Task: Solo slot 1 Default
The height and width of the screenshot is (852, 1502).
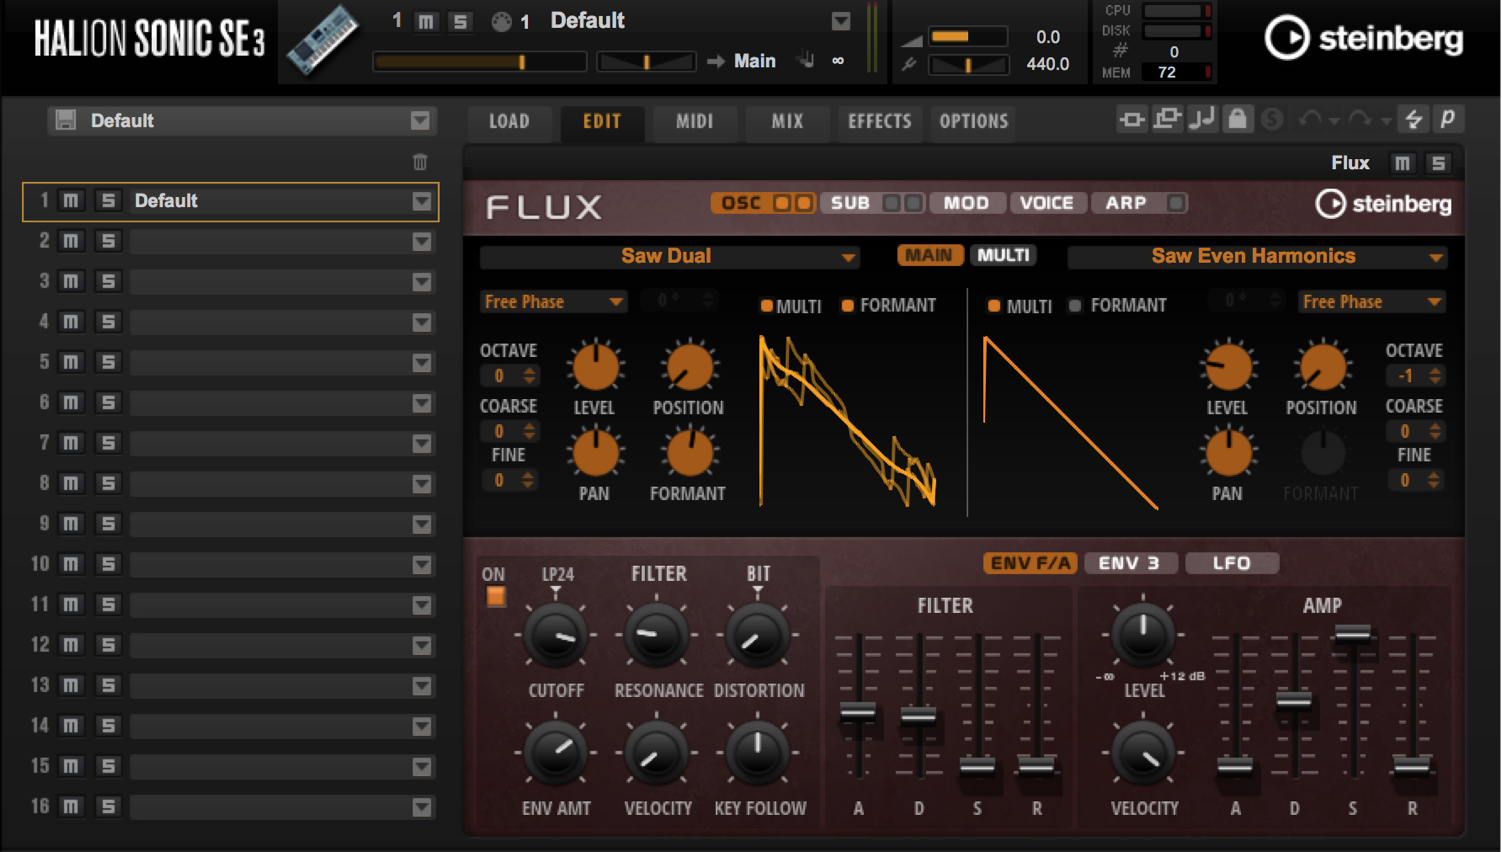Action: [x=108, y=200]
